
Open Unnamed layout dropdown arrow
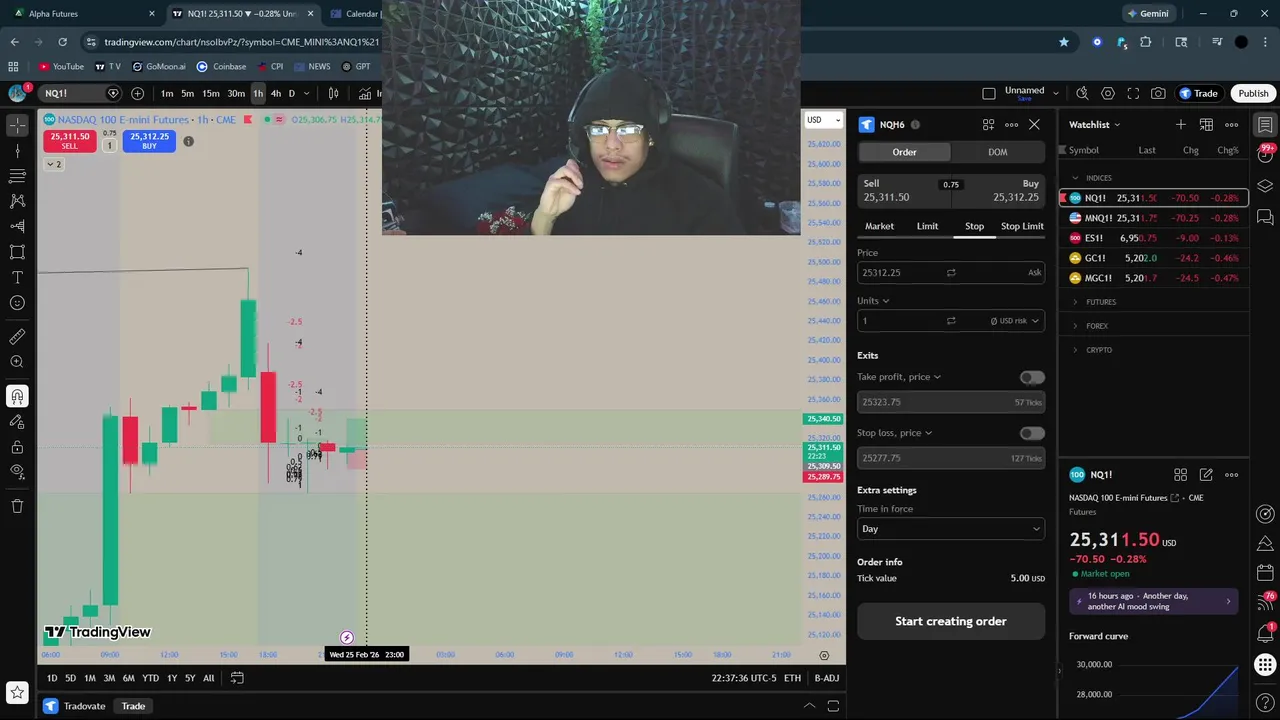pyautogui.click(x=1055, y=93)
